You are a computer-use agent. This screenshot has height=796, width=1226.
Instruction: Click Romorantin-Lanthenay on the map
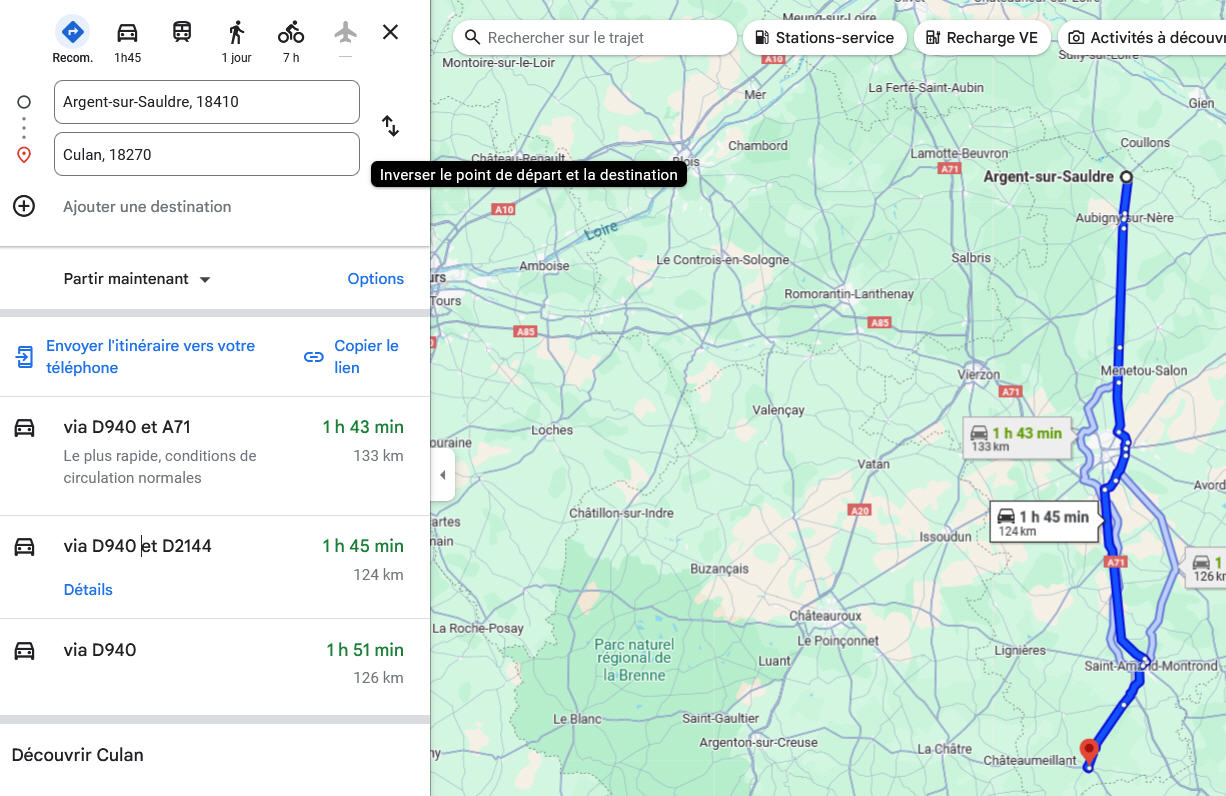[x=849, y=294]
